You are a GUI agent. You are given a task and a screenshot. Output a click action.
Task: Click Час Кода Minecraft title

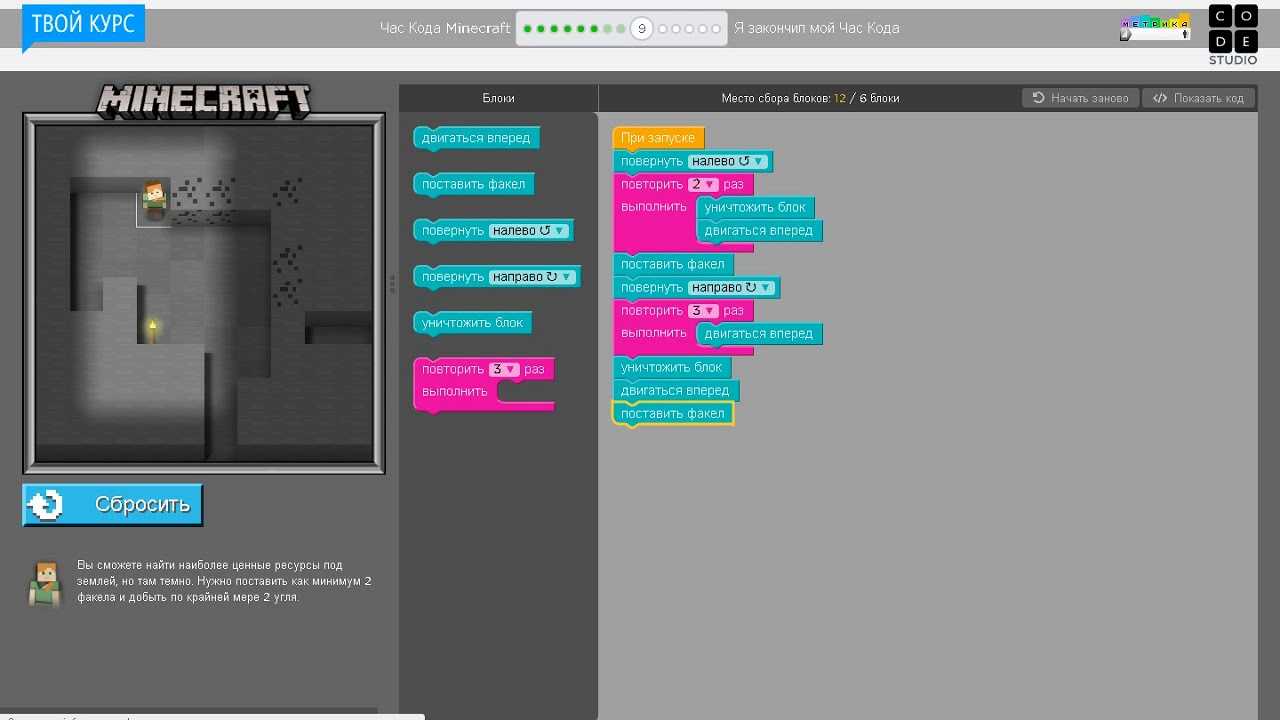tap(445, 28)
